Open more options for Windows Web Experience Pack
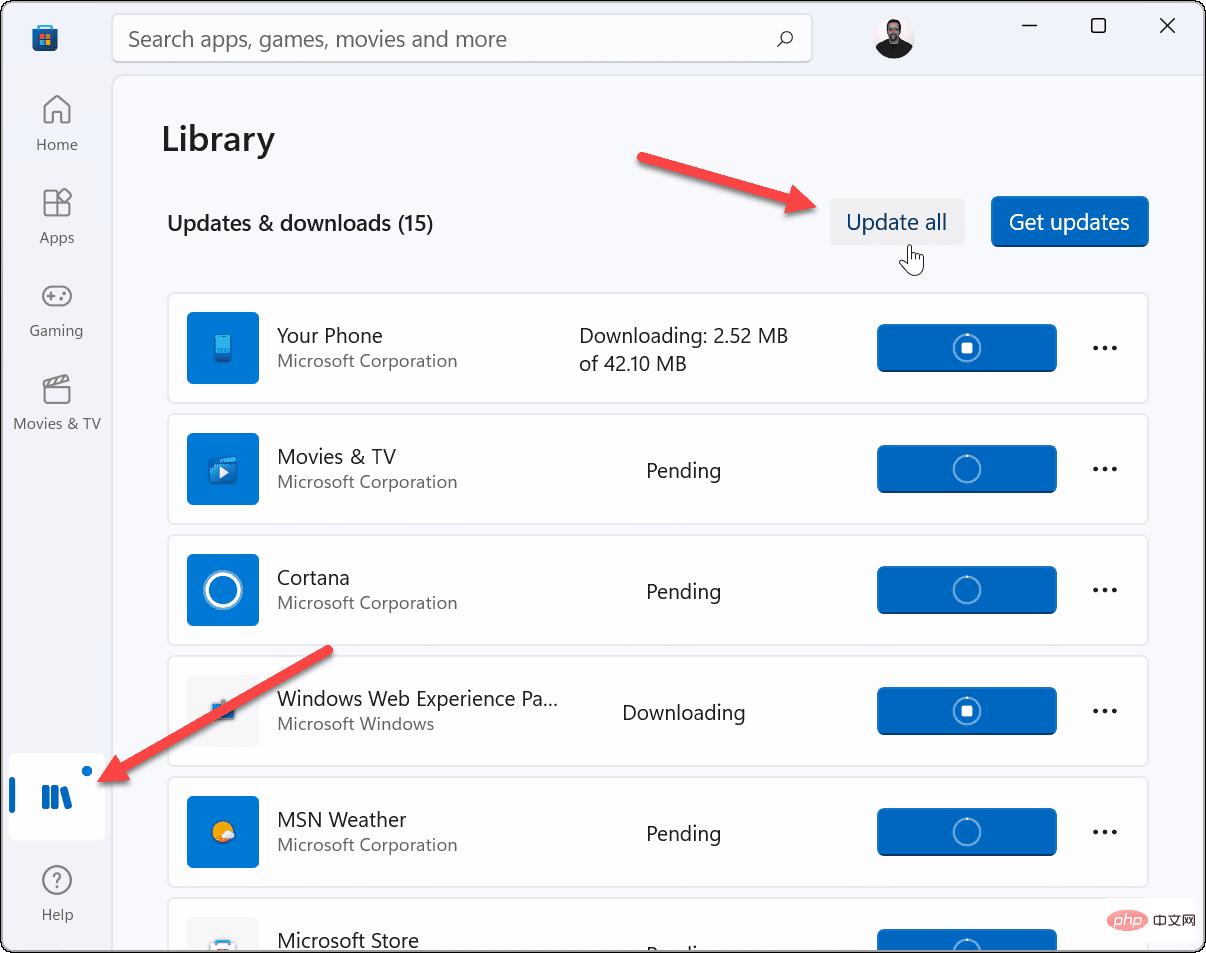This screenshot has height=953, width=1206. click(1105, 711)
